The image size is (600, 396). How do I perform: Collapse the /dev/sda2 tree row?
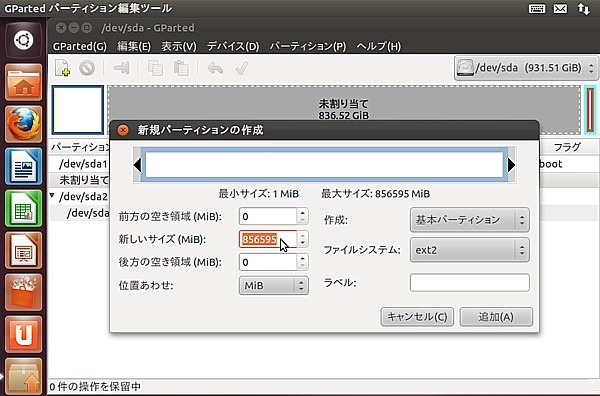pyautogui.click(x=52, y=196)
